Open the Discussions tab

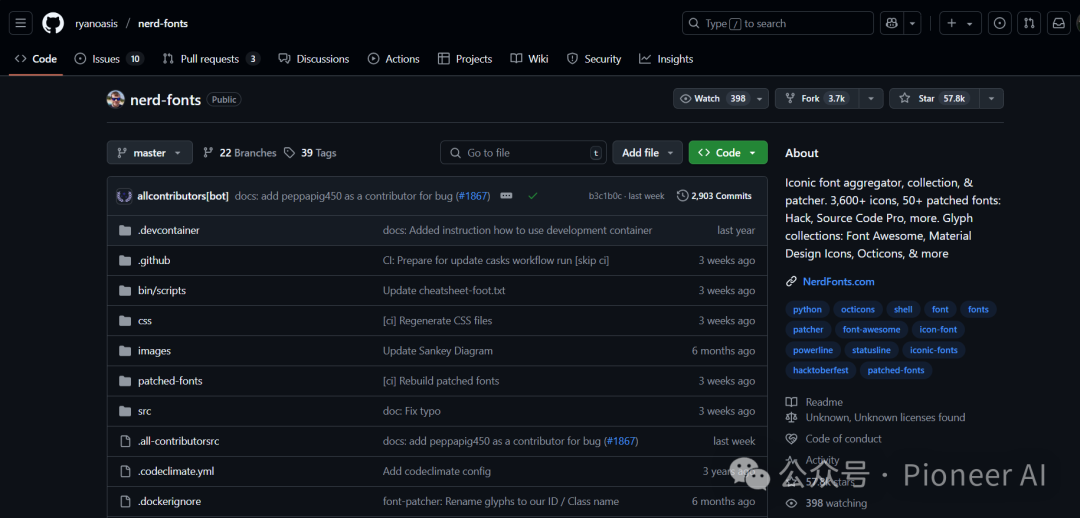point(313,59)
